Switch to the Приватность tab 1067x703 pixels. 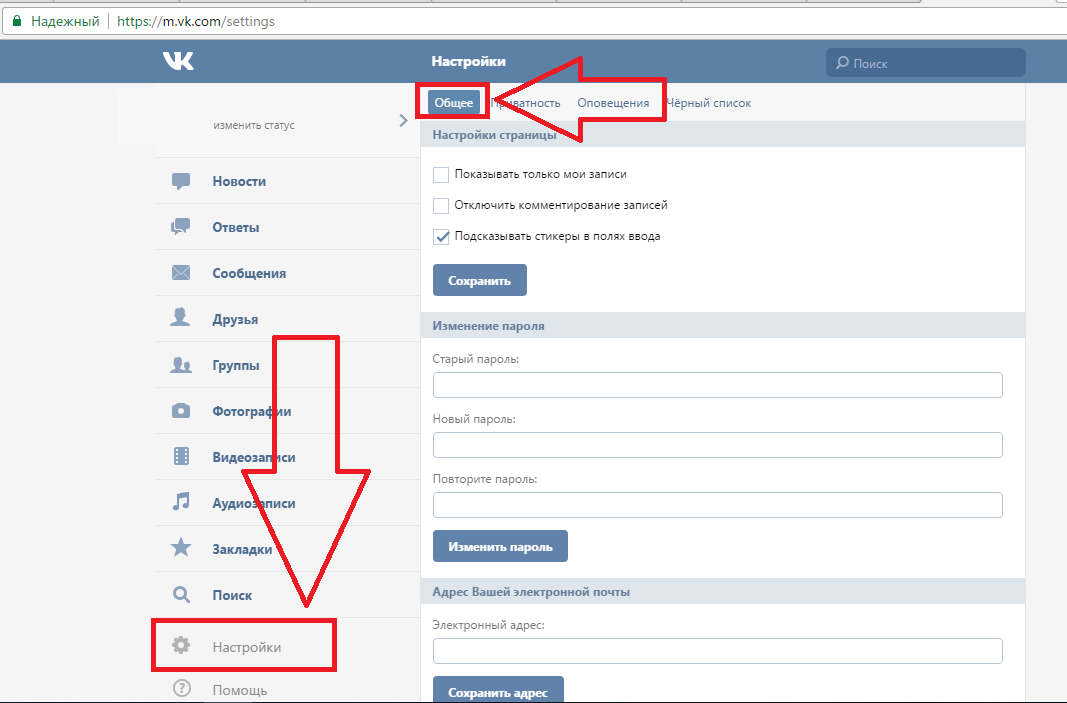point(525,103)
